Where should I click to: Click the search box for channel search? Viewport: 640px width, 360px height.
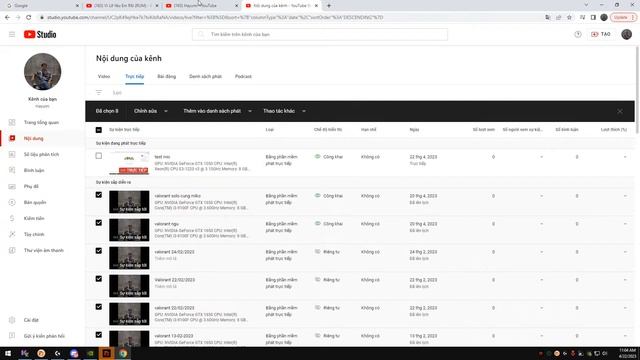(x=320, y=34)
